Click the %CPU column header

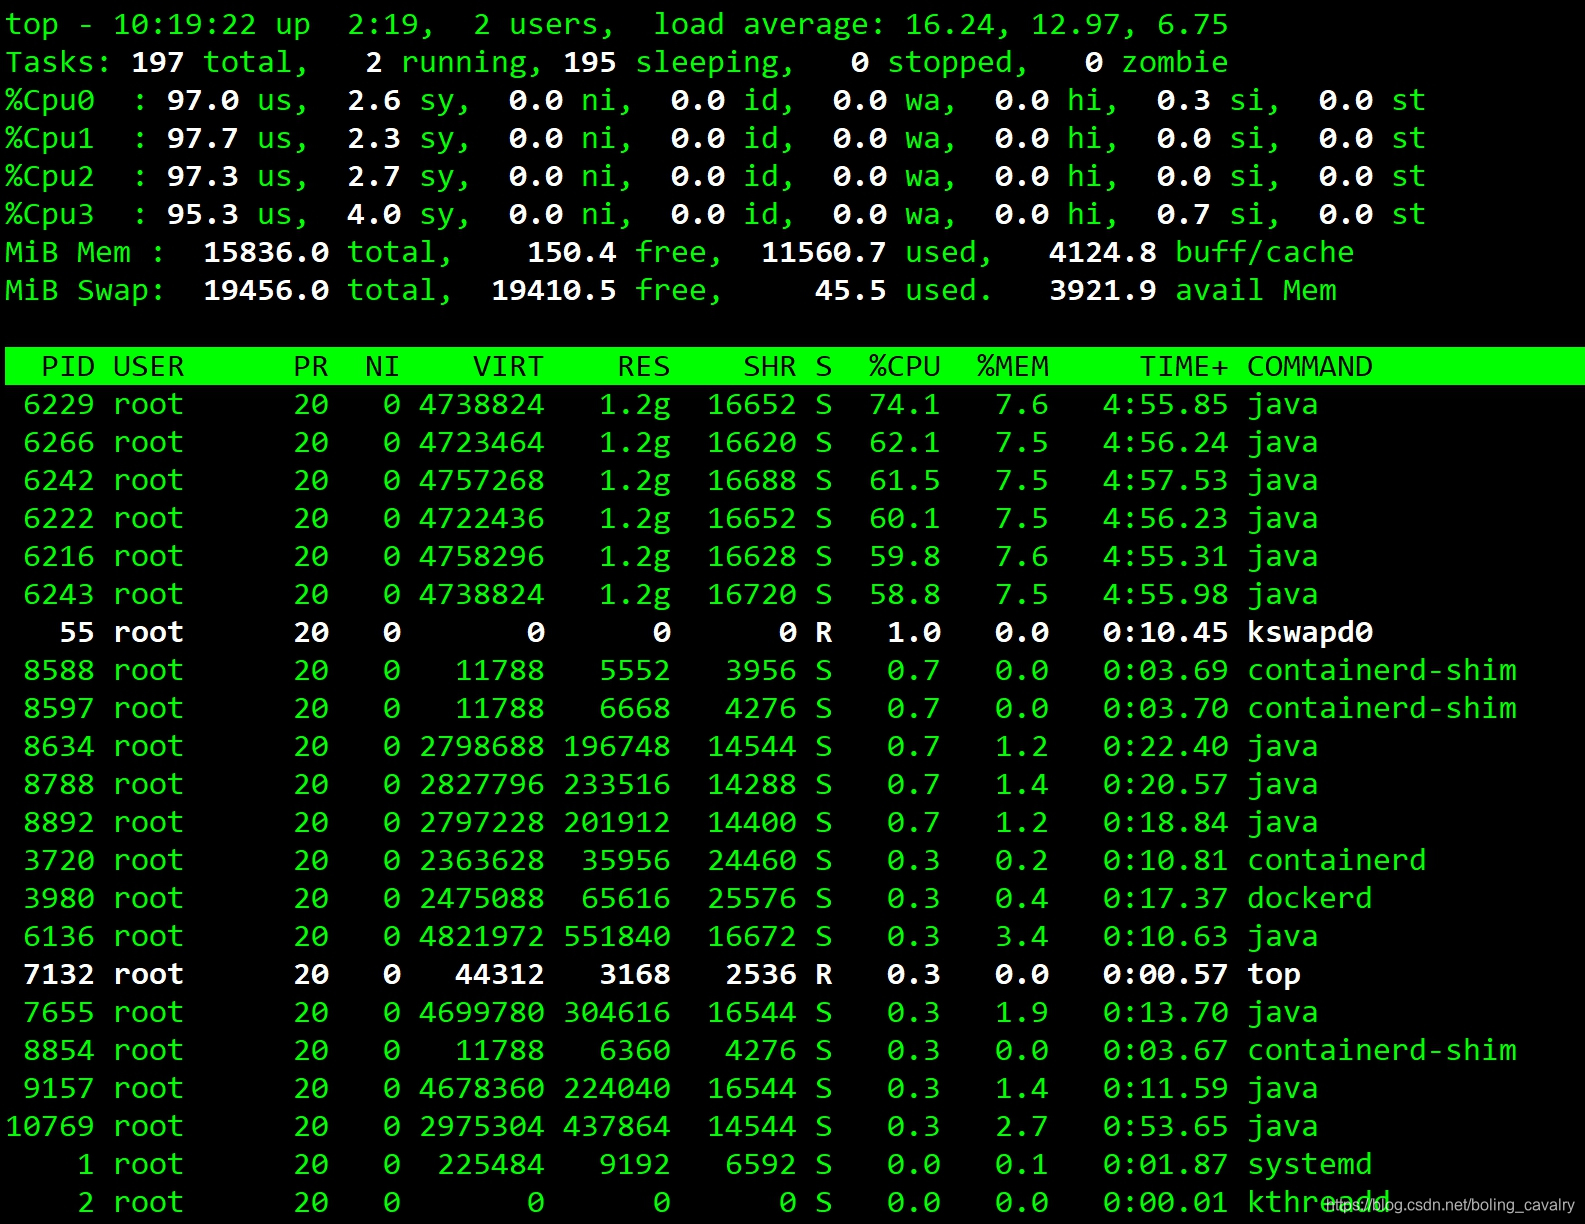[905, 367]
